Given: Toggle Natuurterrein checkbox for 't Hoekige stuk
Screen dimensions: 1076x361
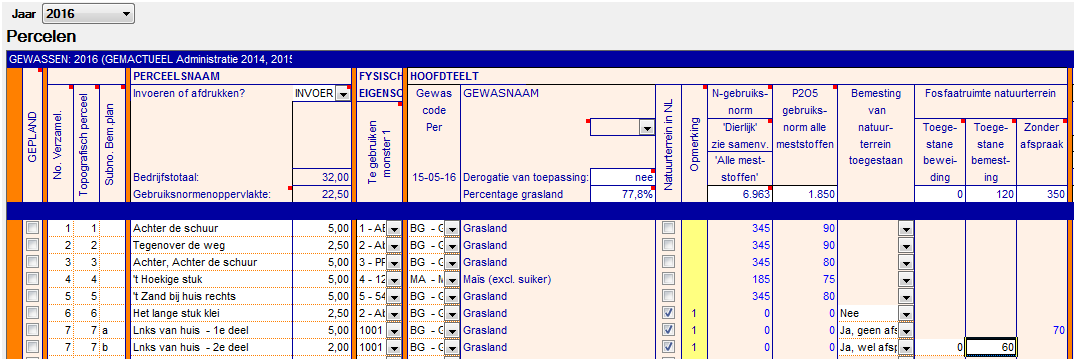Looking at the screenshot, I should (668, 279).
